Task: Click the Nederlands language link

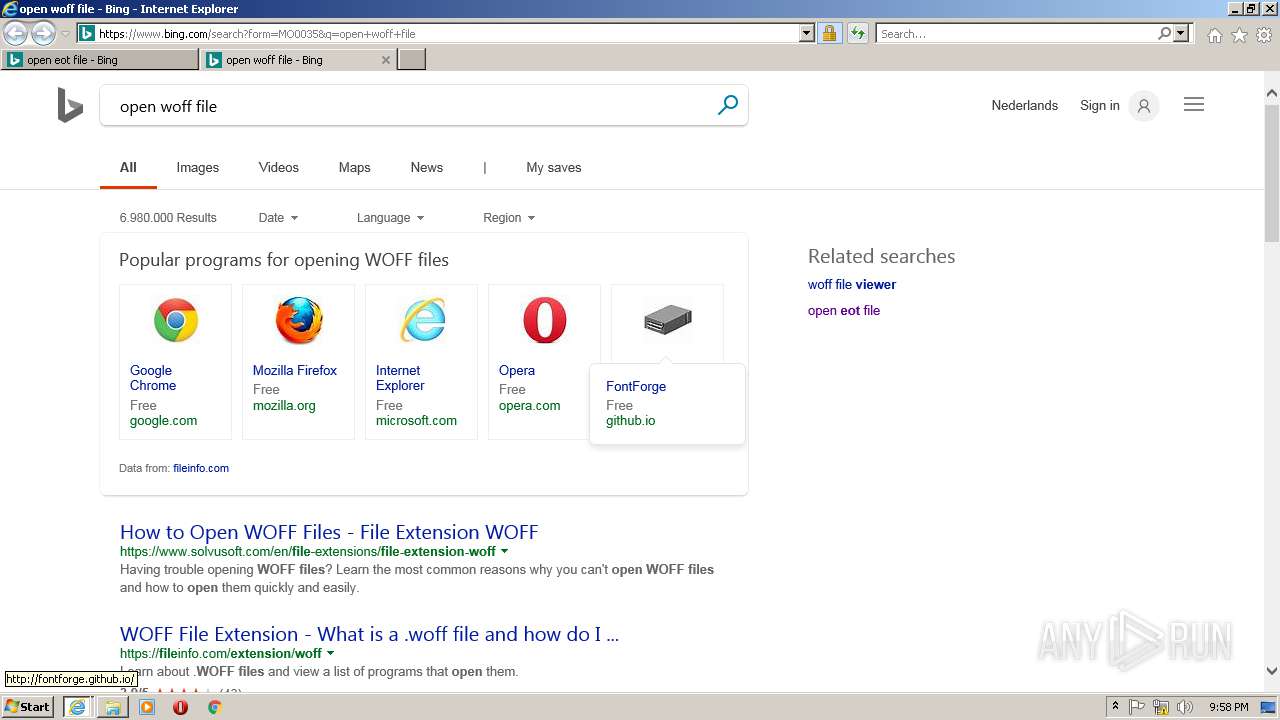Action: [x=1024, y=105]
